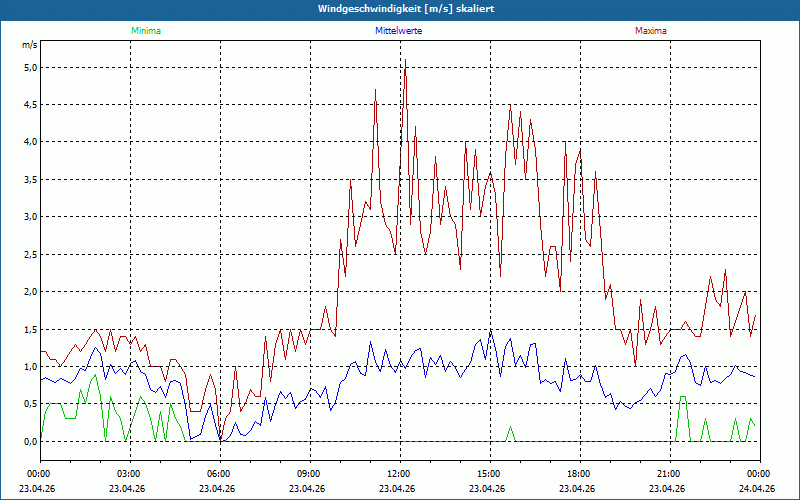The image size is (800, 500).
Task: Click the 24.04.26 date label
Action: click(757, 489)
